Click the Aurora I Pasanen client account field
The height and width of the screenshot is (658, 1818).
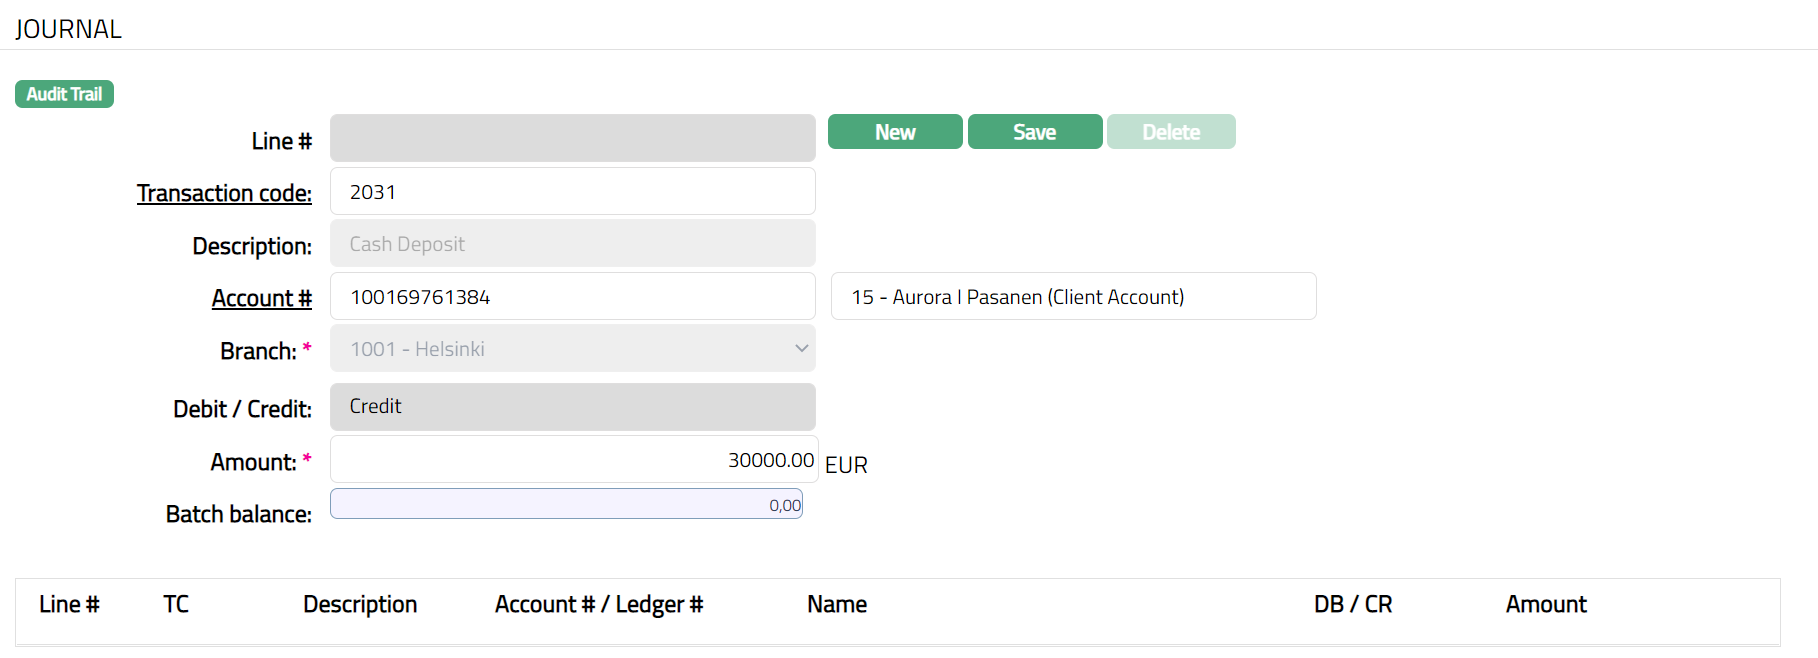coord(1072,297)
